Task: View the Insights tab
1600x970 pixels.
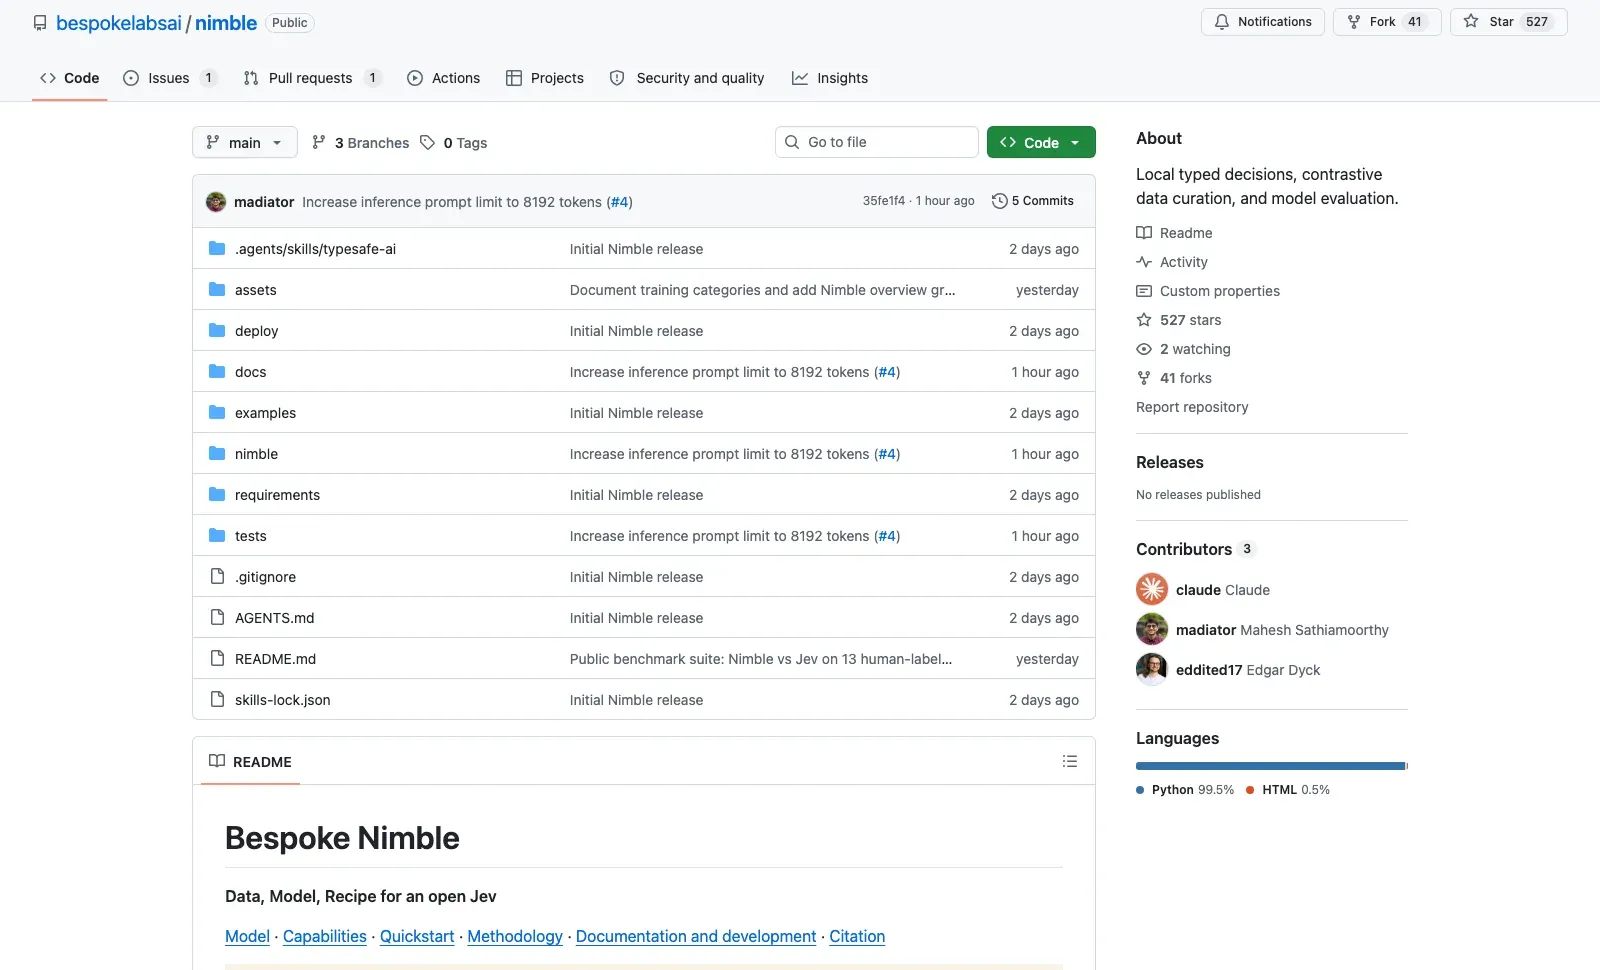Action: (x=830, y=78)
